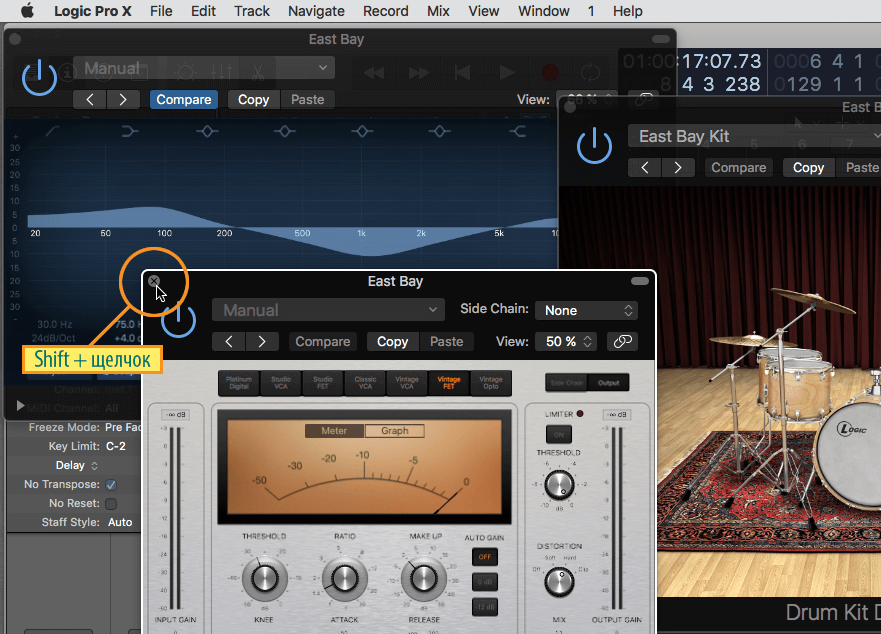This screenshot has width=881, height=634.
Task: Enable the No Reset checkbox
Action: (x=111, y=503)
